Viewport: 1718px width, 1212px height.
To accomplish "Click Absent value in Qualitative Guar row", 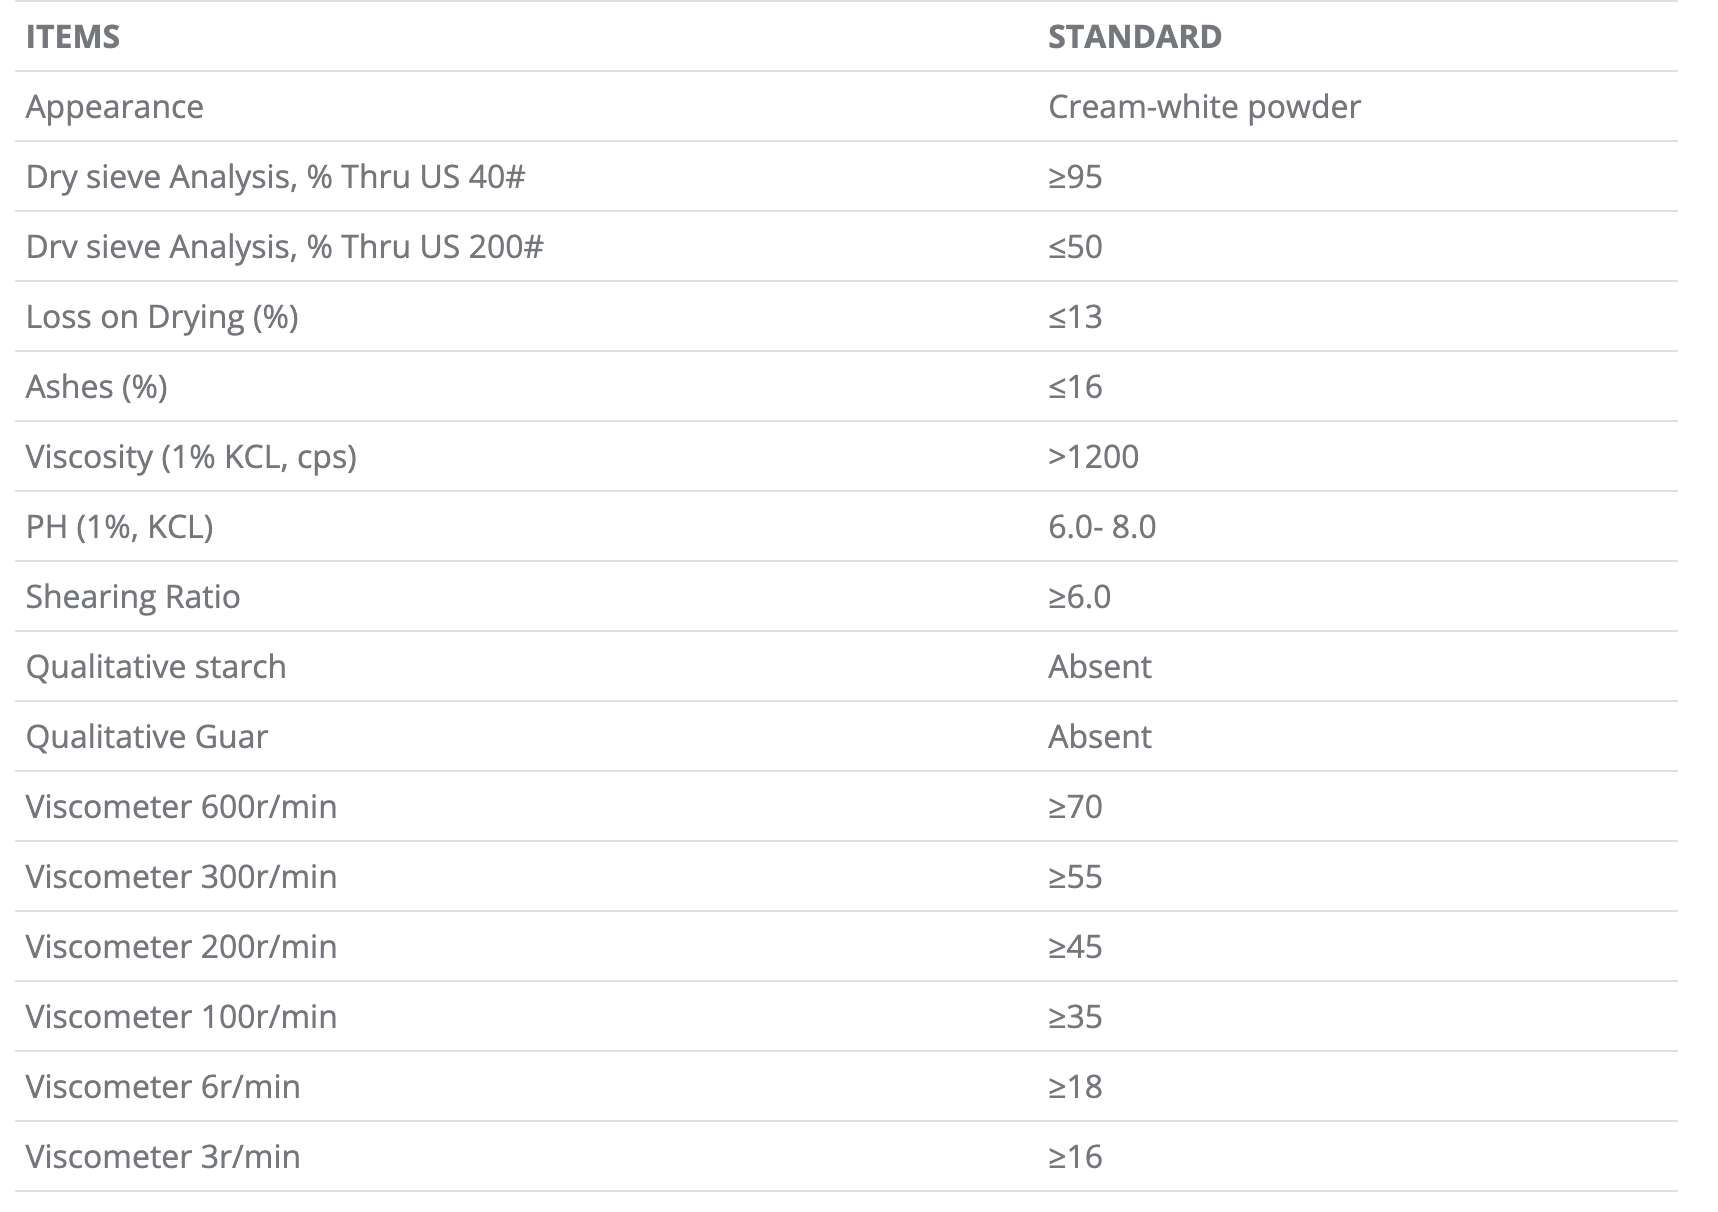I will click(x=1100, y=737).
